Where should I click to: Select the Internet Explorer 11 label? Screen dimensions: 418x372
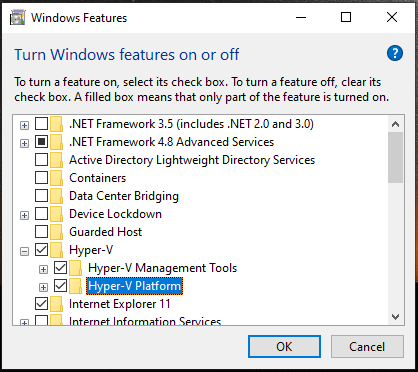(120, 304)
